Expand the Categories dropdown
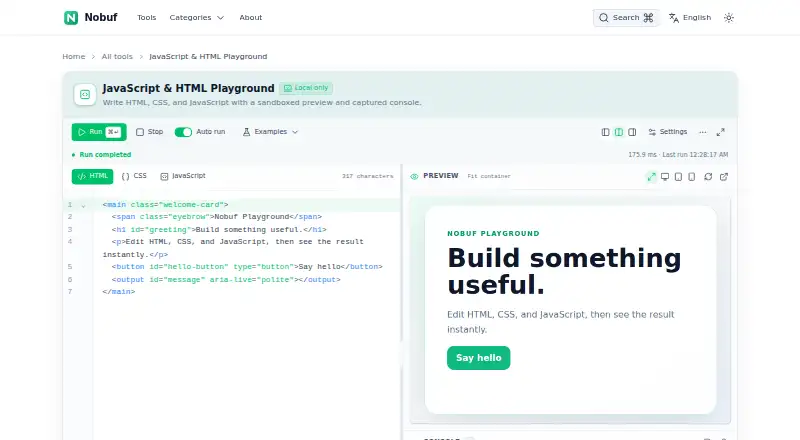The height and width of the screenshot is (440, 800). pos(196,17)
